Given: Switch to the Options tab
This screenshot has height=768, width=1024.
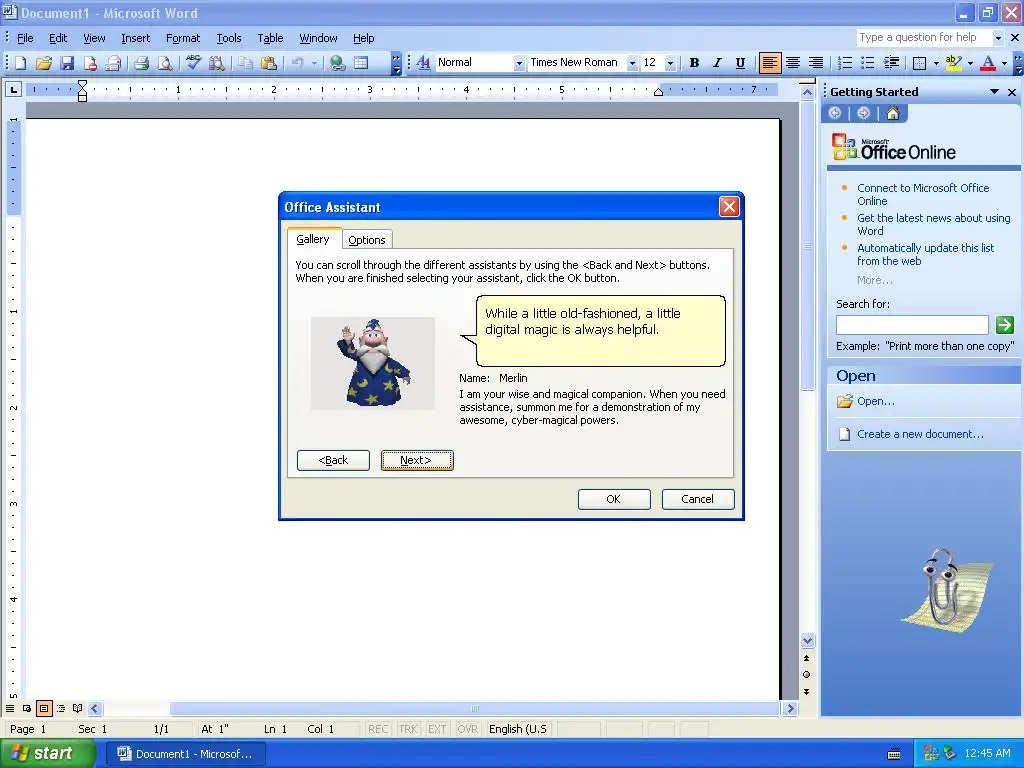Looking at the screenshot, I should tap(366, 240).
